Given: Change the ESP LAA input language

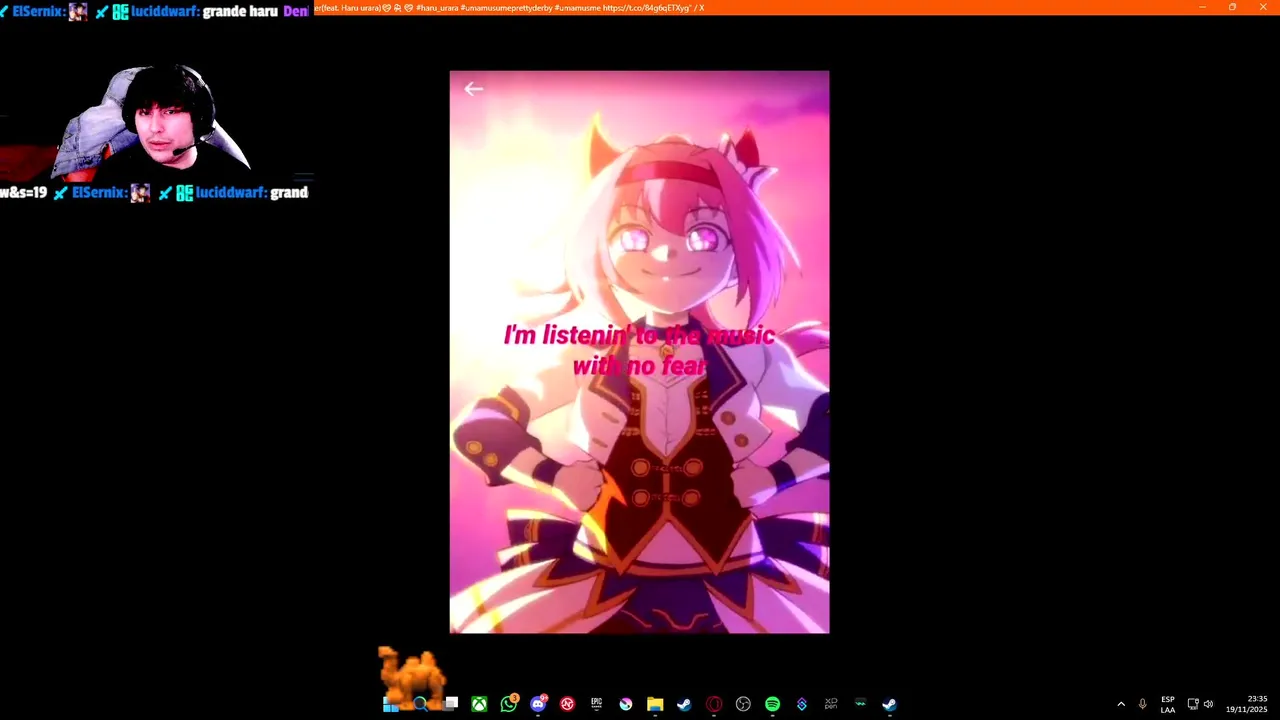Looking at the screenshot, I should 1168,704.
